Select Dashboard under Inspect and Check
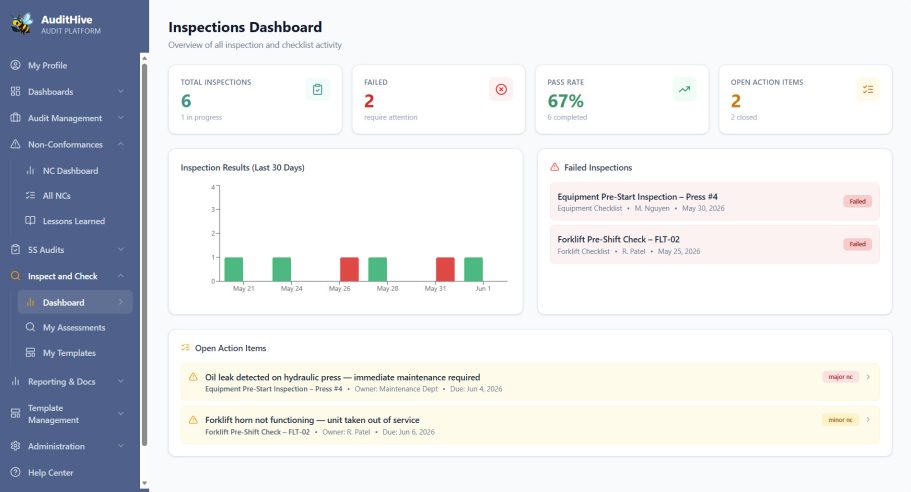The height and width of the screenshot is (492, 911). tap(75, 302)
